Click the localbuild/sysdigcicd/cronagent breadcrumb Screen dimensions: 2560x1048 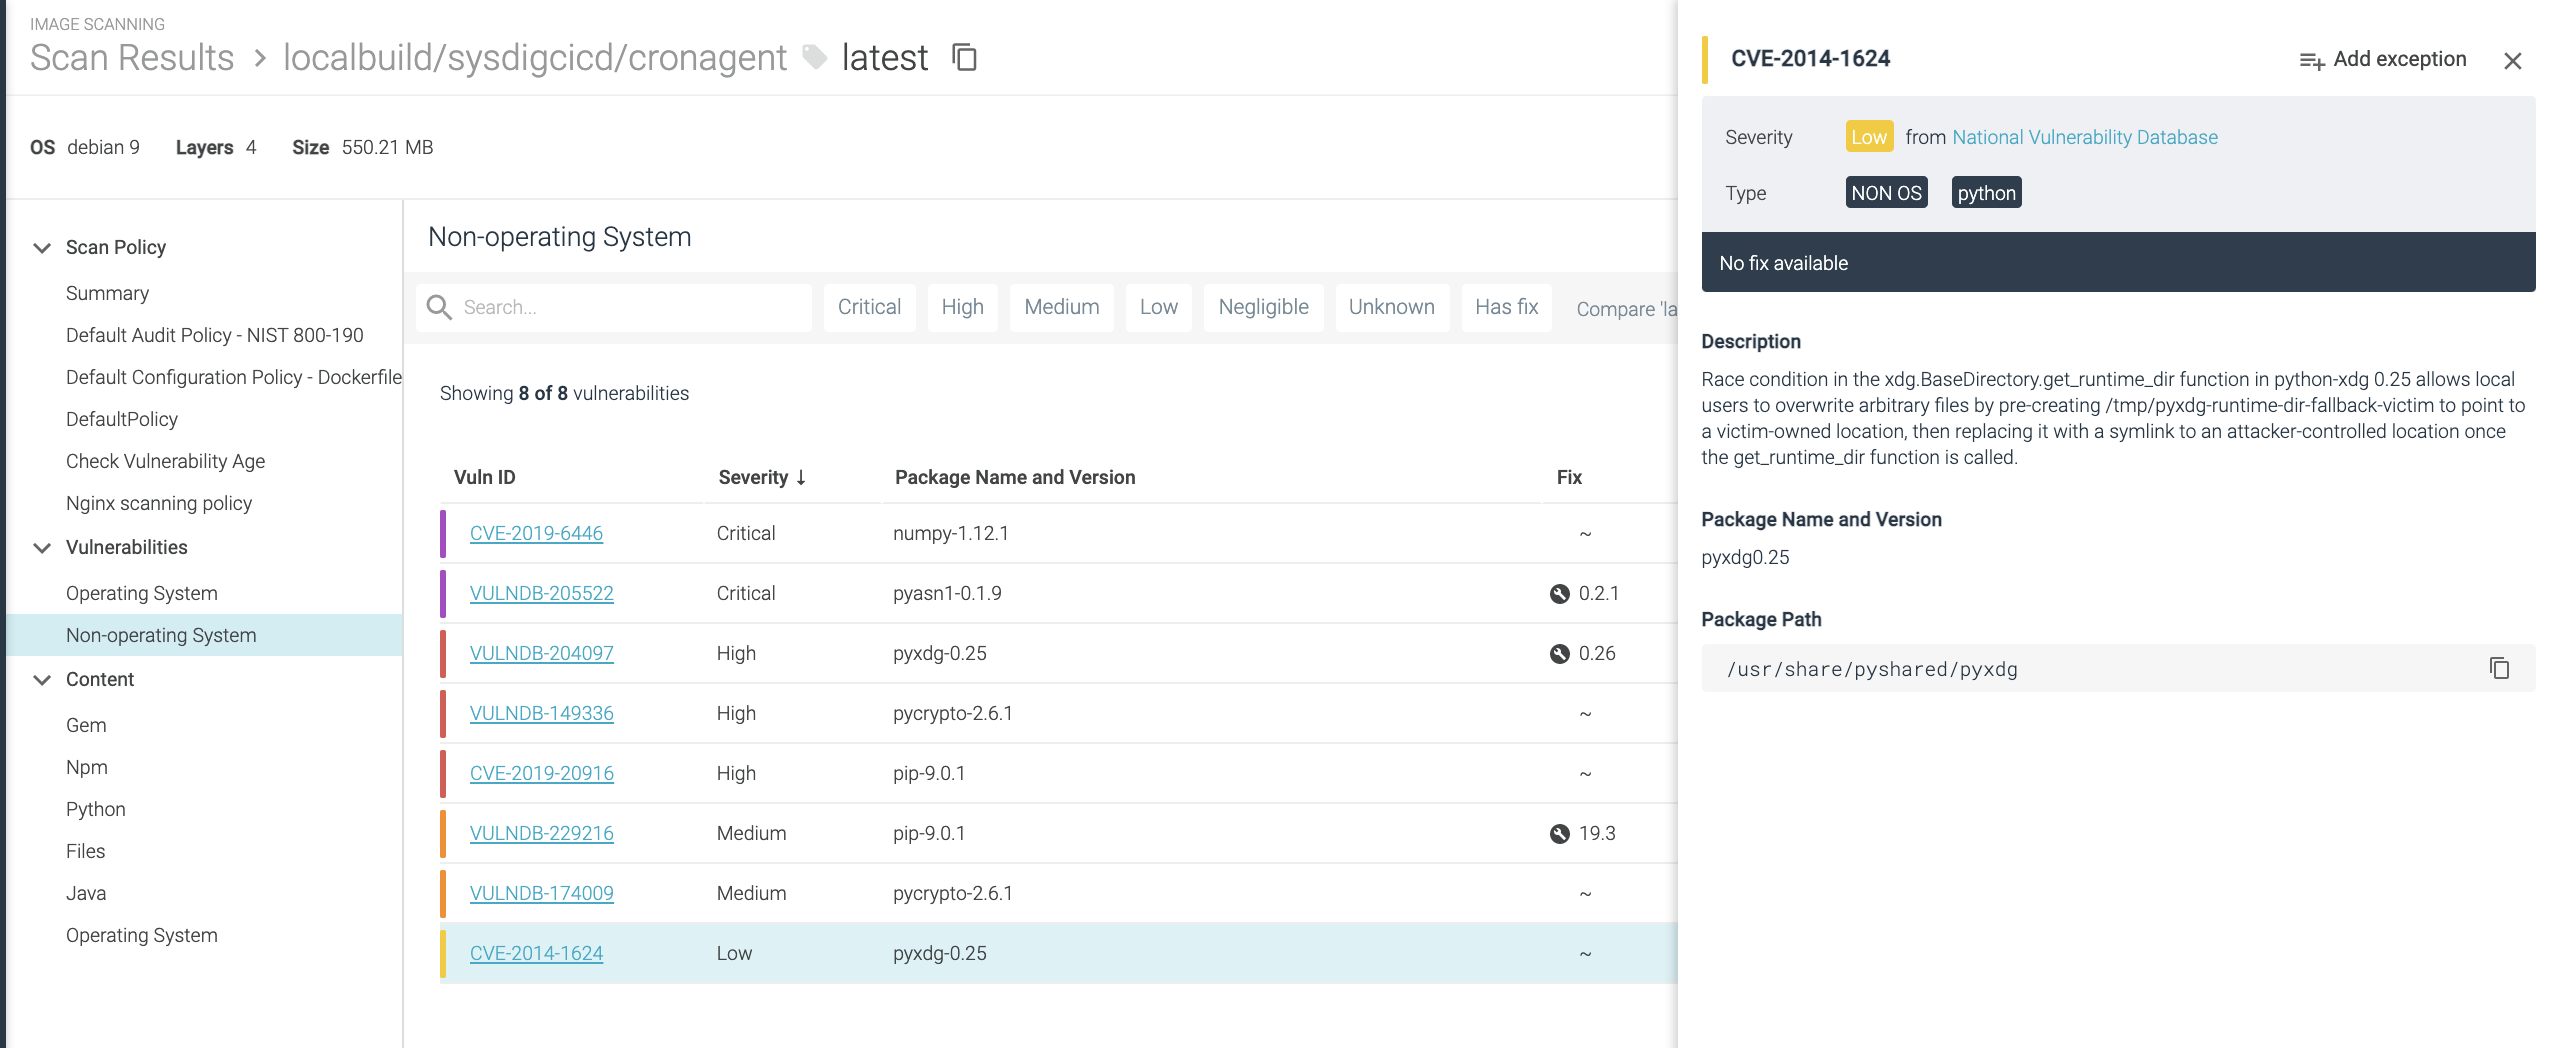pyautogui.click(x=535, y=58)
